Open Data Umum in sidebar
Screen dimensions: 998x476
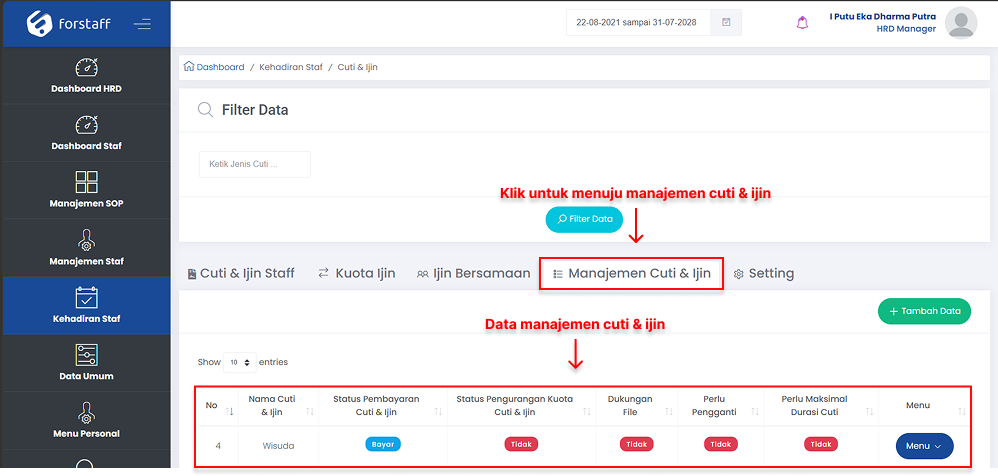coord(87,363)
